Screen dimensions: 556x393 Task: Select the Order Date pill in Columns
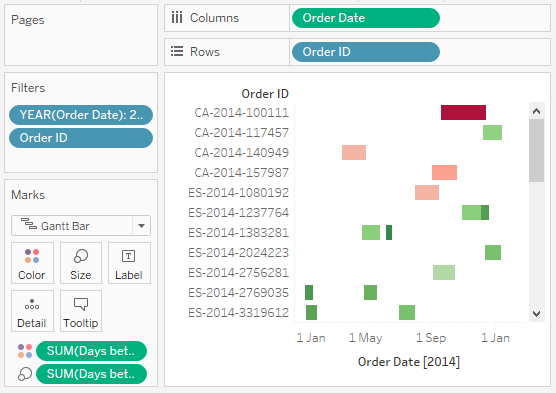(366, 18)
